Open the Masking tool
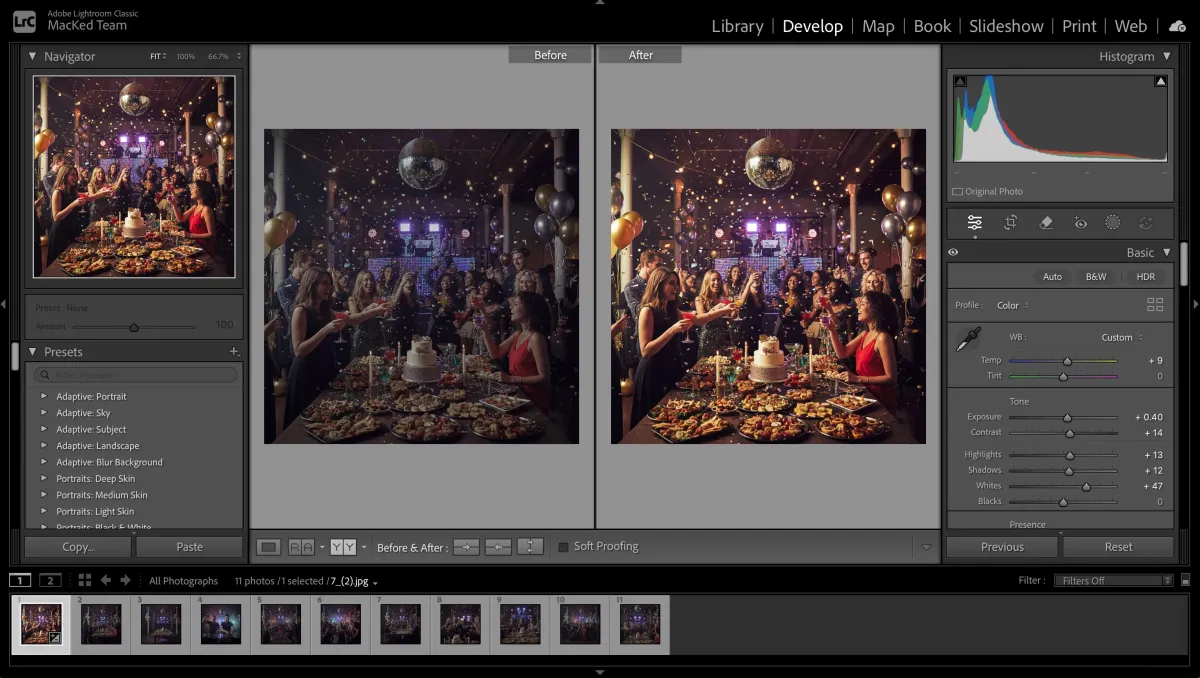Image resolution: width=1200 pixels, height=678 pixels. click(1112, 223)
